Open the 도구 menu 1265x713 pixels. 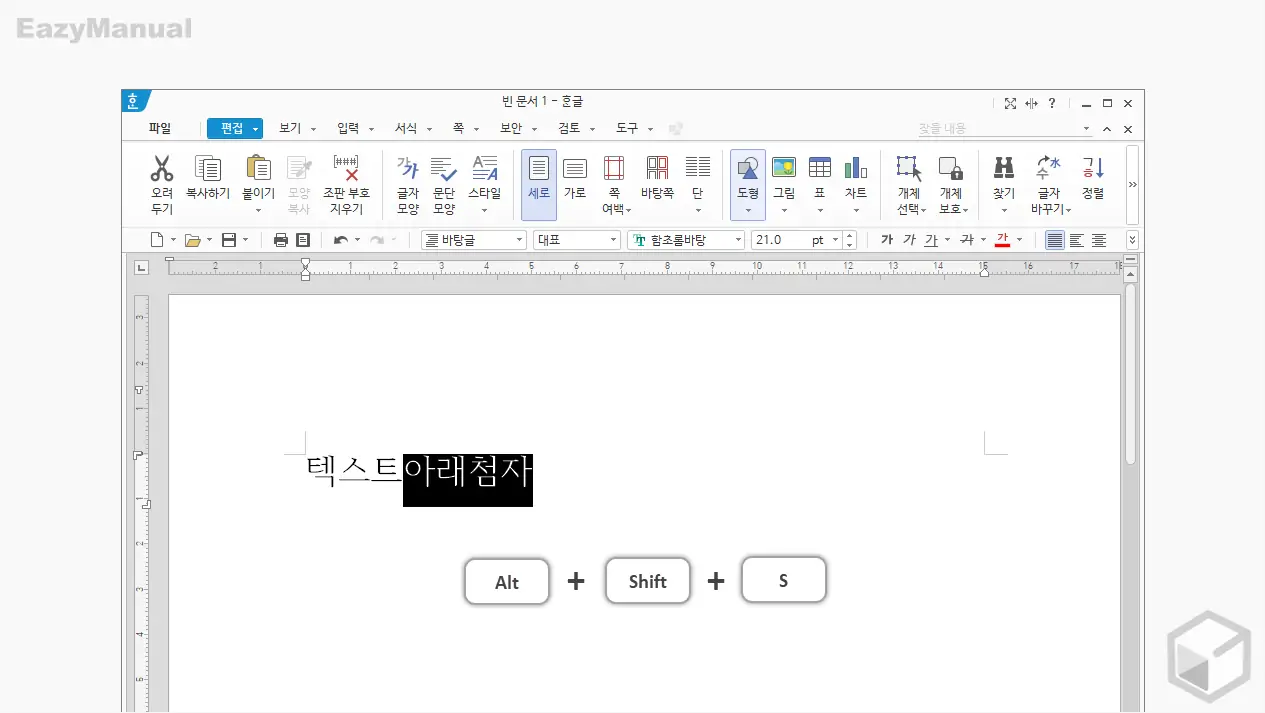(627, 128)
